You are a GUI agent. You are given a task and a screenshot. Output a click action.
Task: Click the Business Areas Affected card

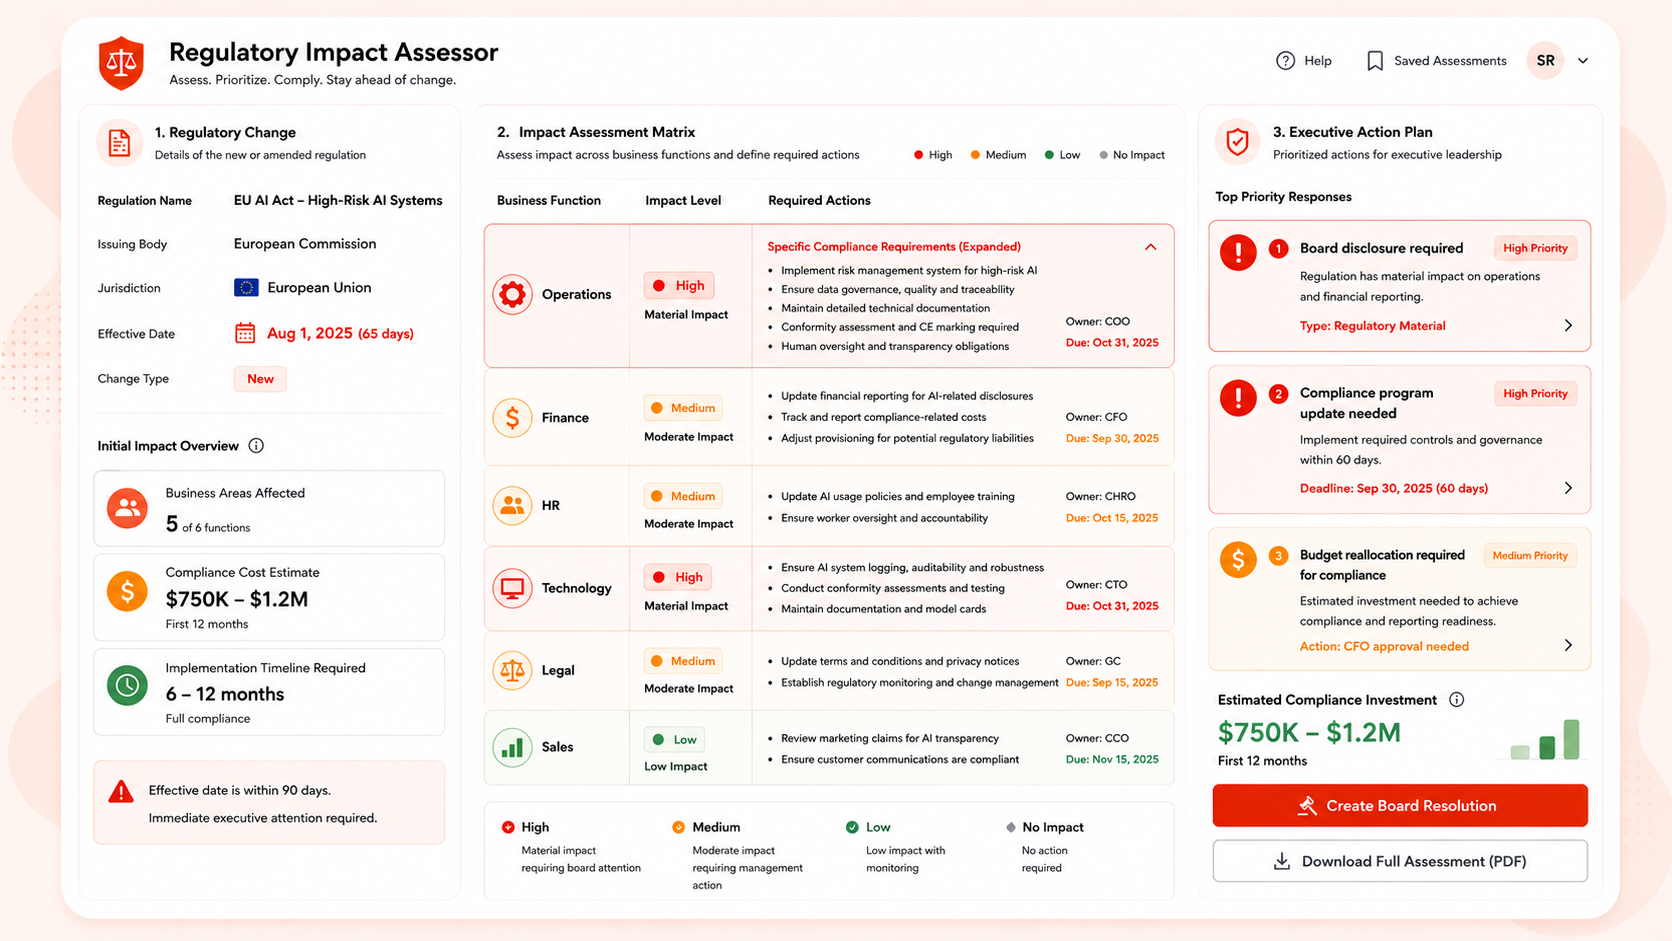coord(269,508)
